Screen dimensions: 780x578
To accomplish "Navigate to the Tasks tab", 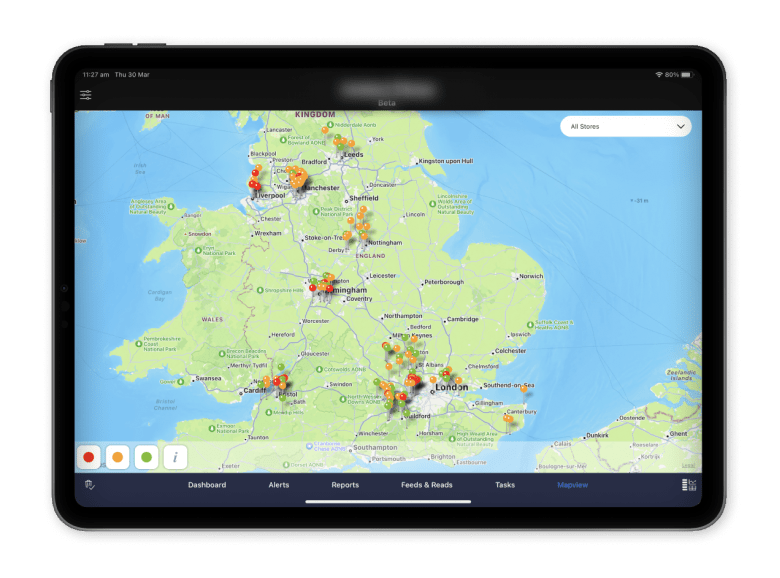I will tap(505, 485).
